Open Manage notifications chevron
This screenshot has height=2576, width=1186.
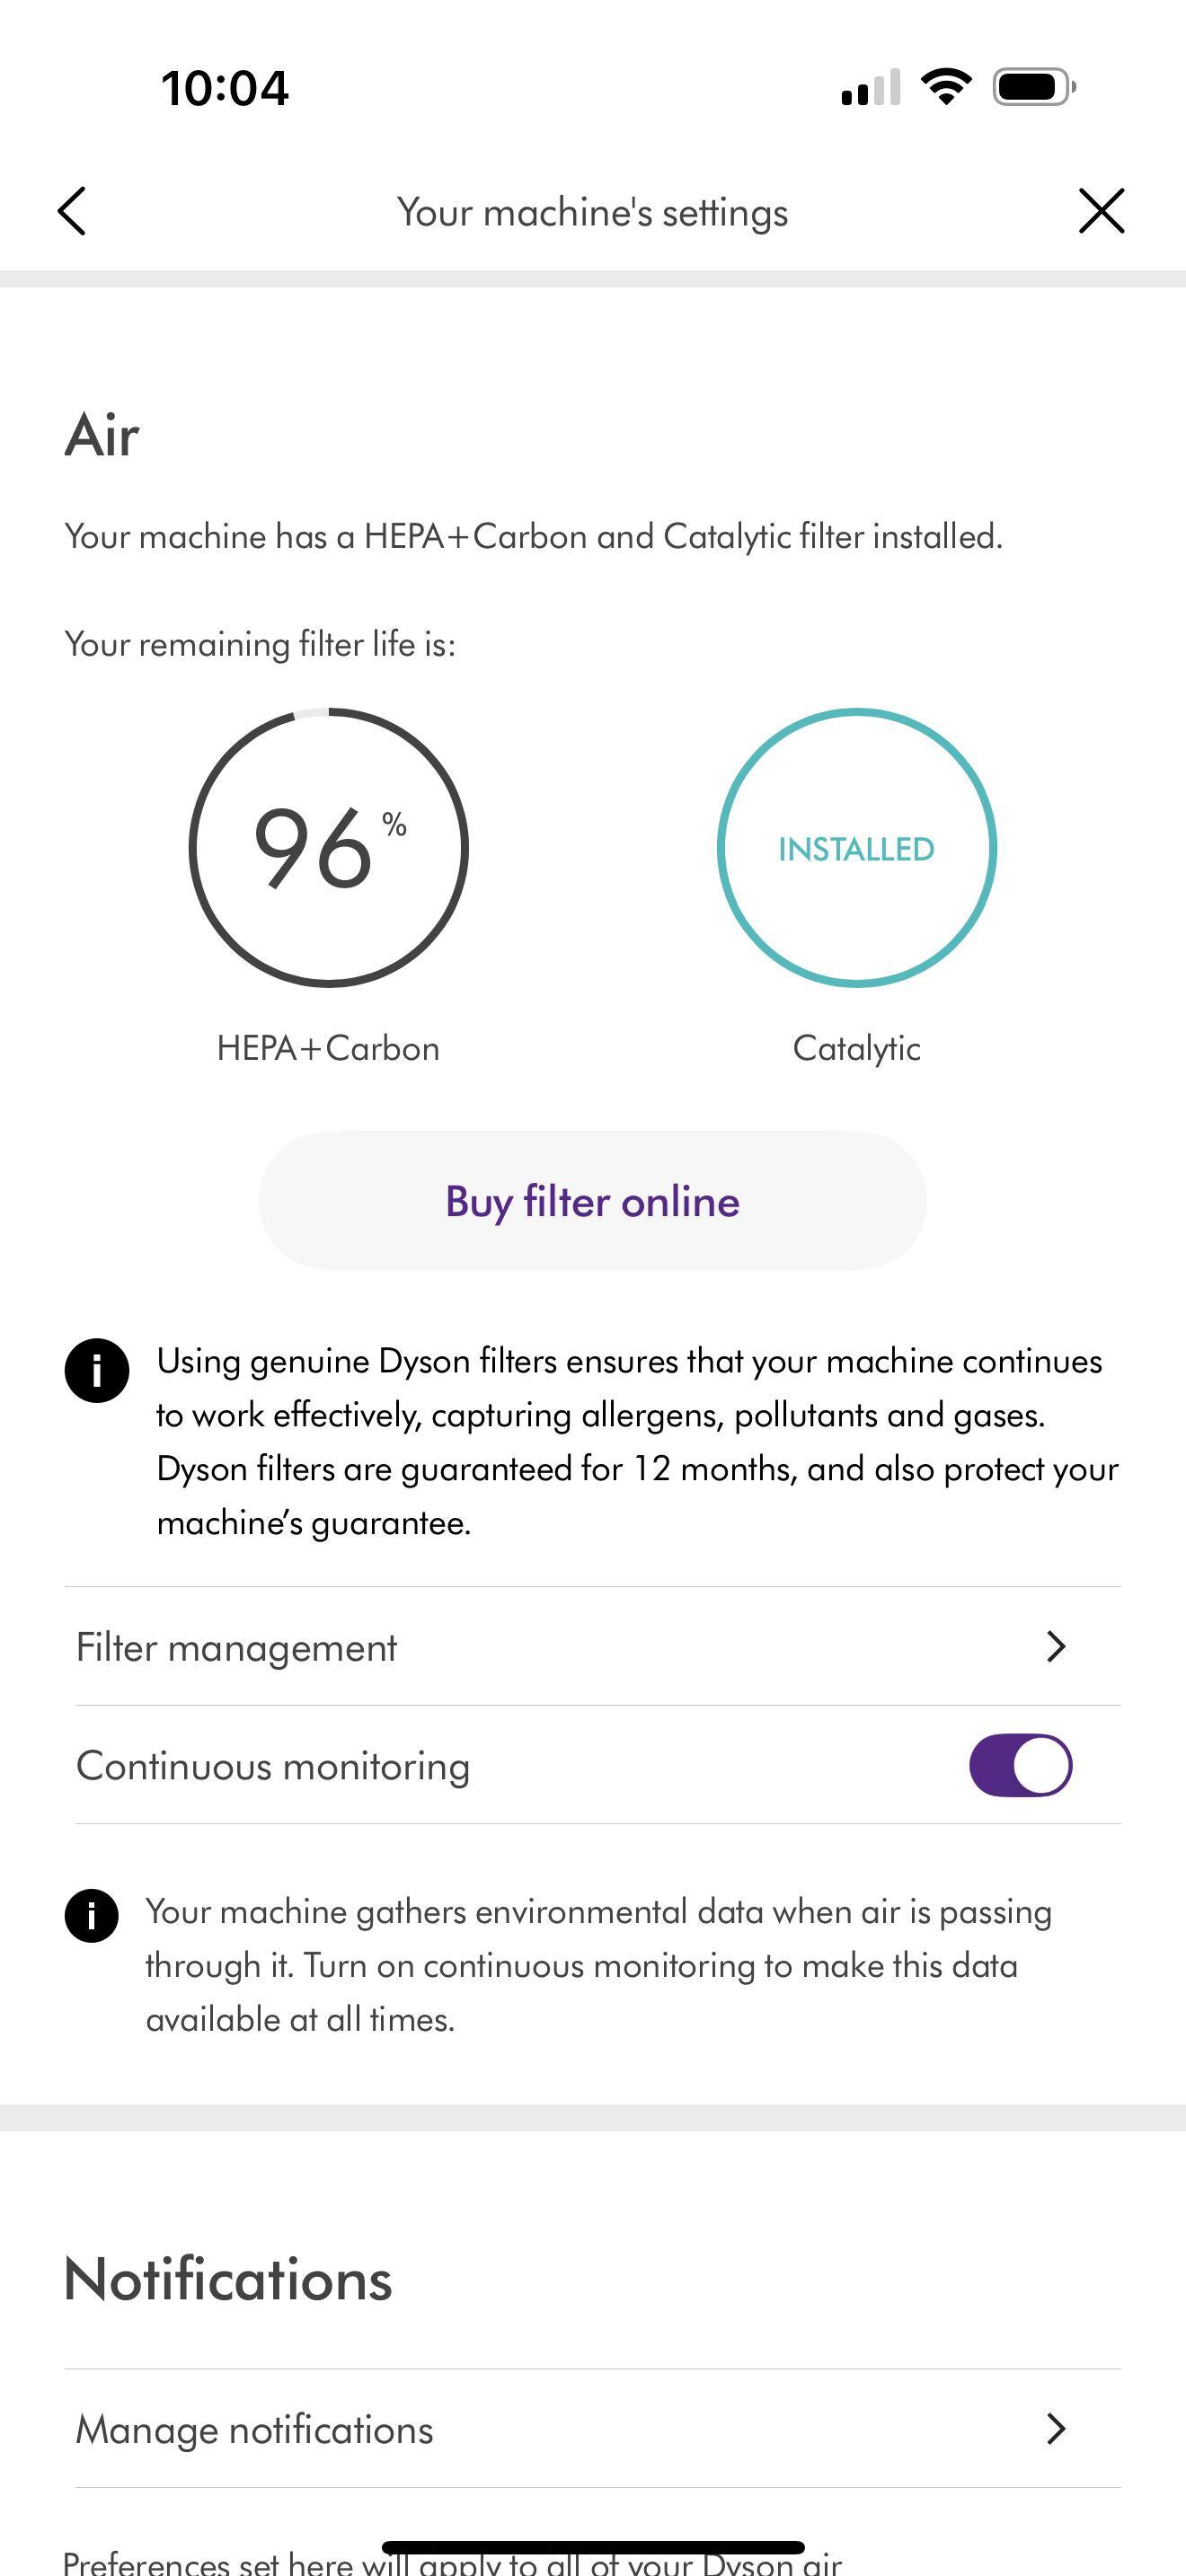point(1056,2428)
